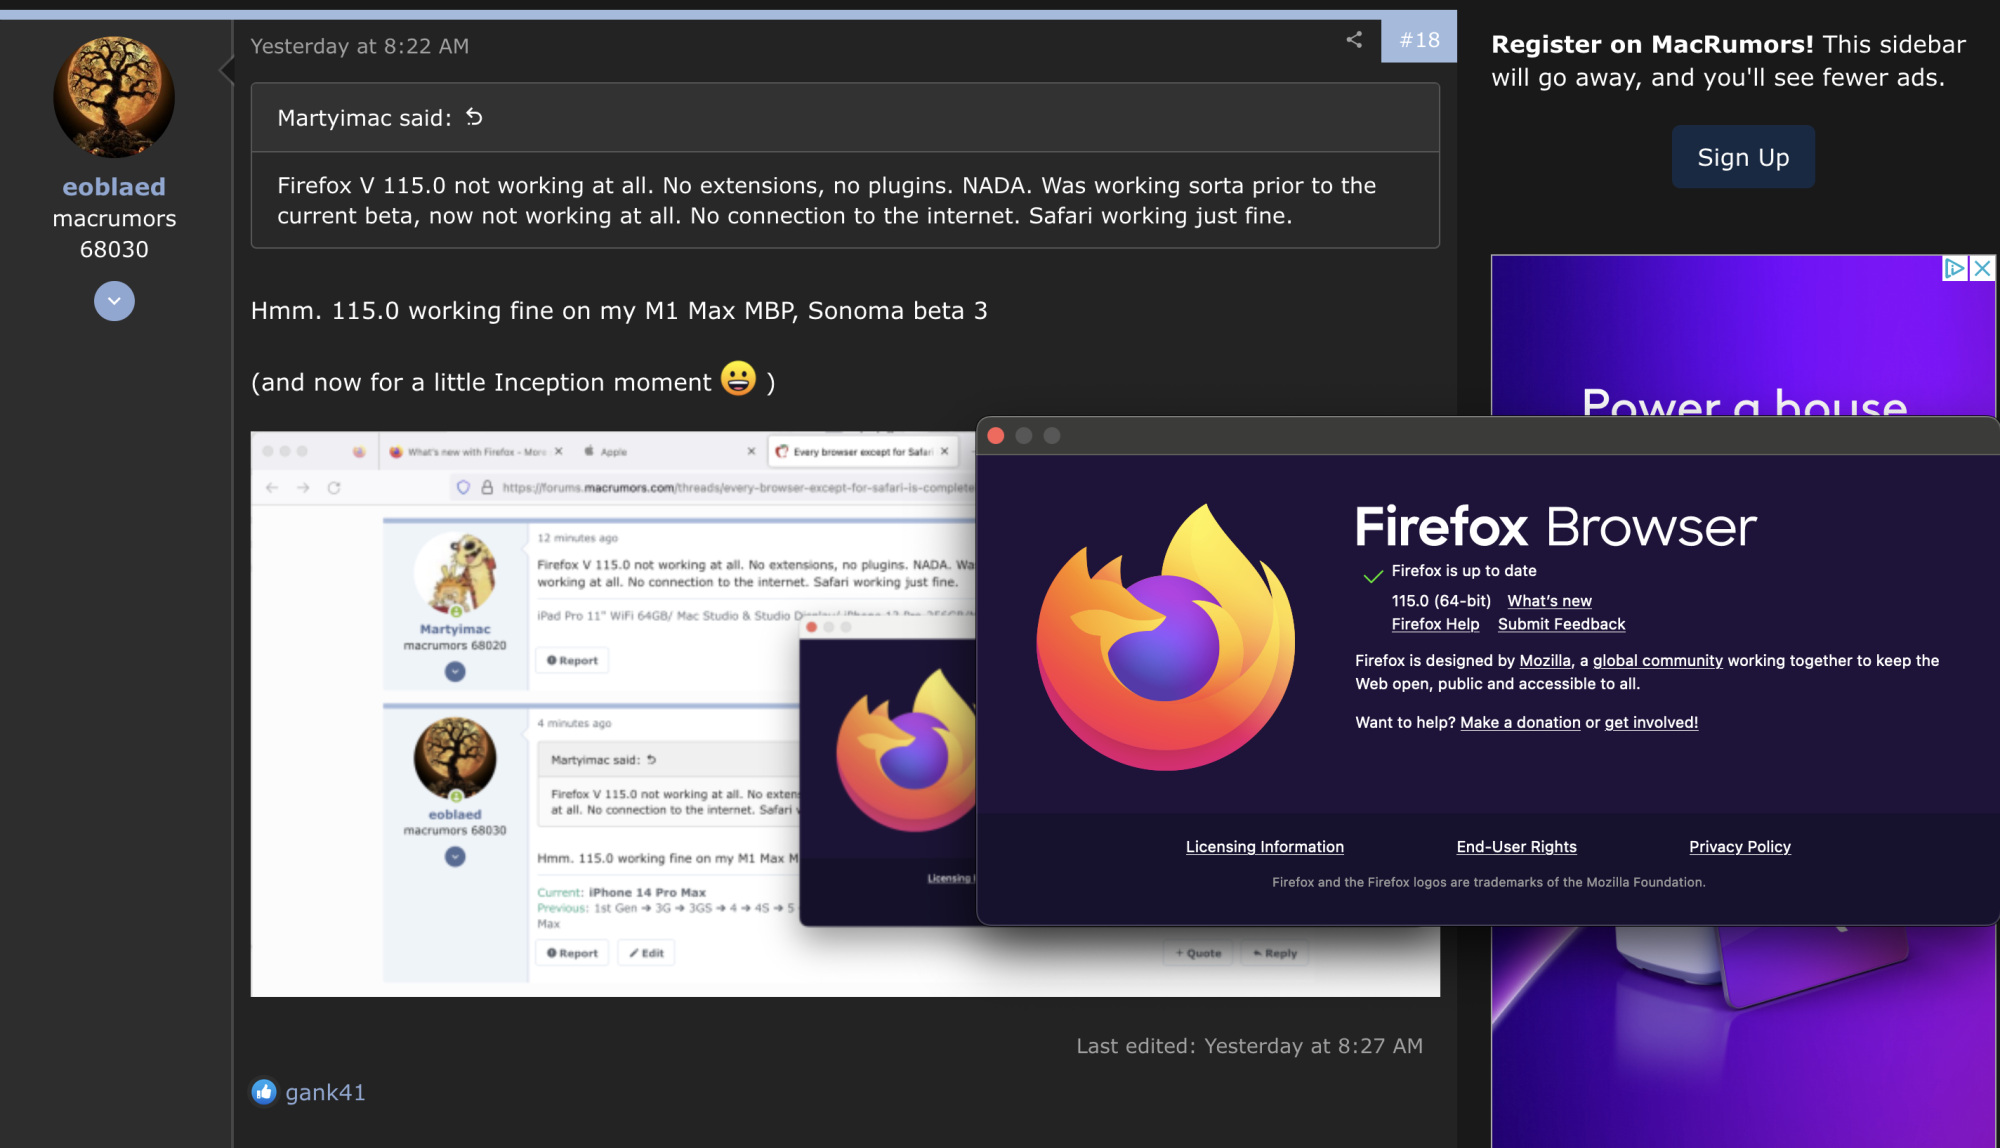Click 'Last edited: Yesterday at 8:27 AM' text
This screenshot has height=1148, width=2000.
click(x=1249, y=1046)
